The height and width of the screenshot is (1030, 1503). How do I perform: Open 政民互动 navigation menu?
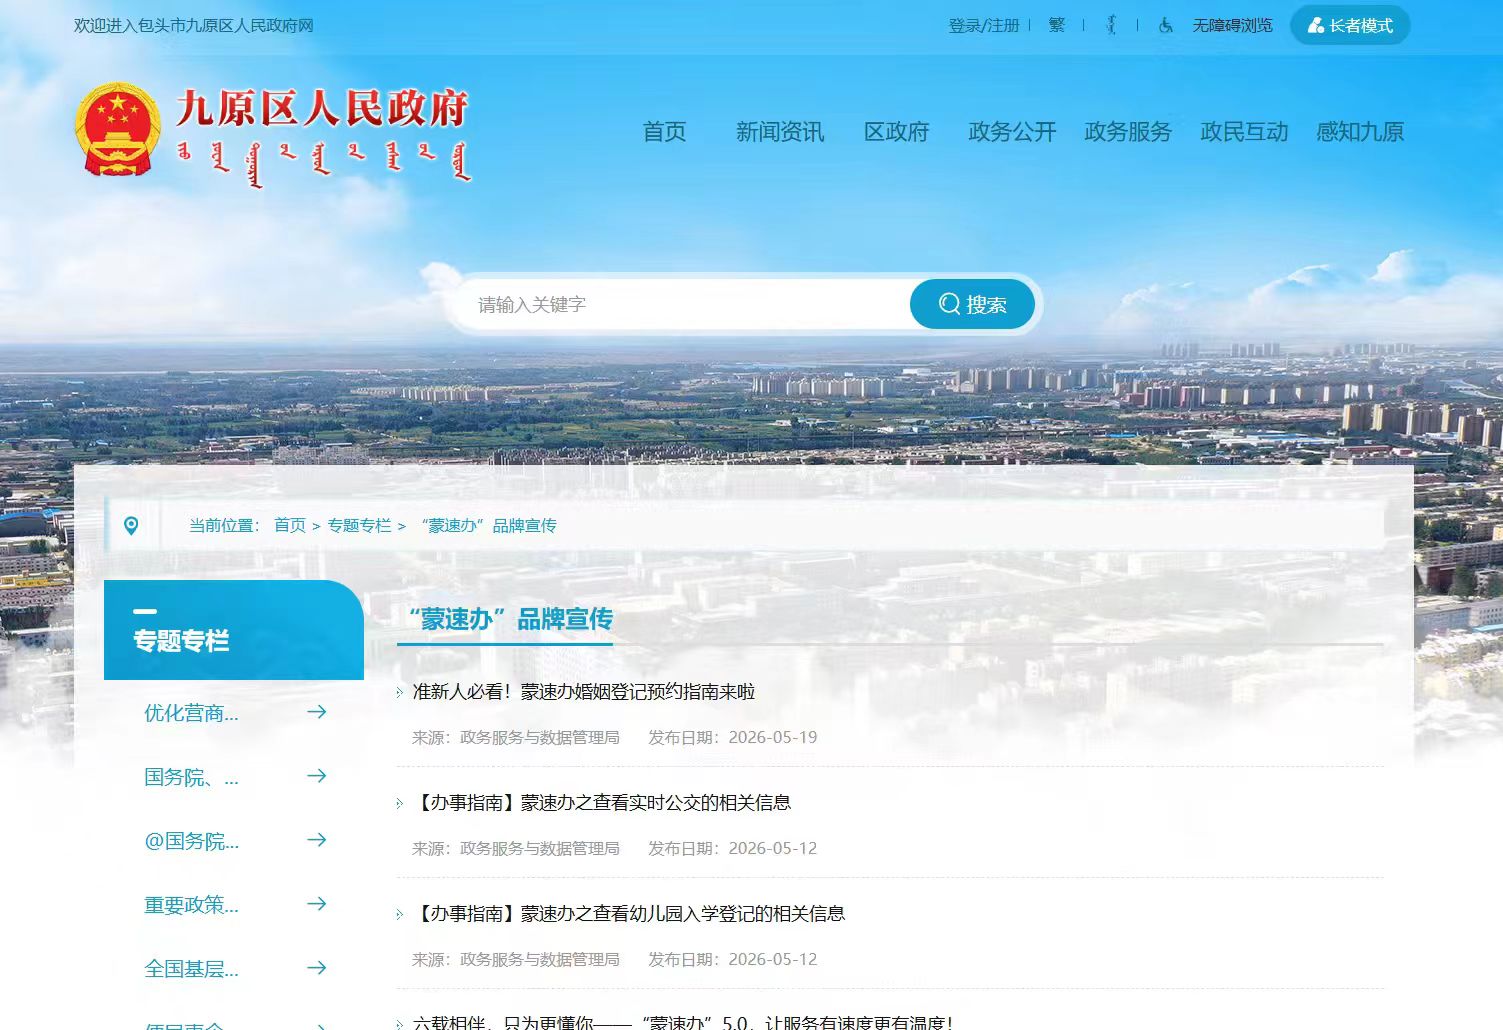click(x=1244, y=132)
